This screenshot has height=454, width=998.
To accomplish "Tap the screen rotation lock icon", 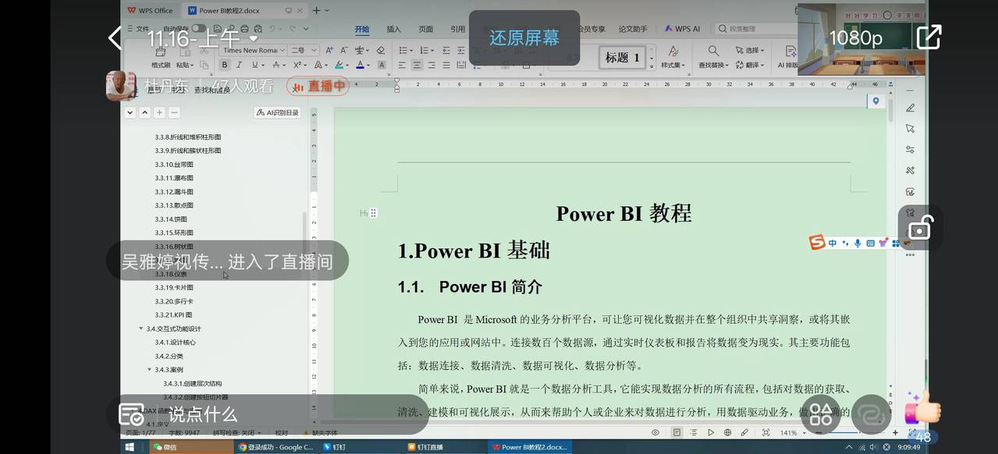I will click(920, 227).
